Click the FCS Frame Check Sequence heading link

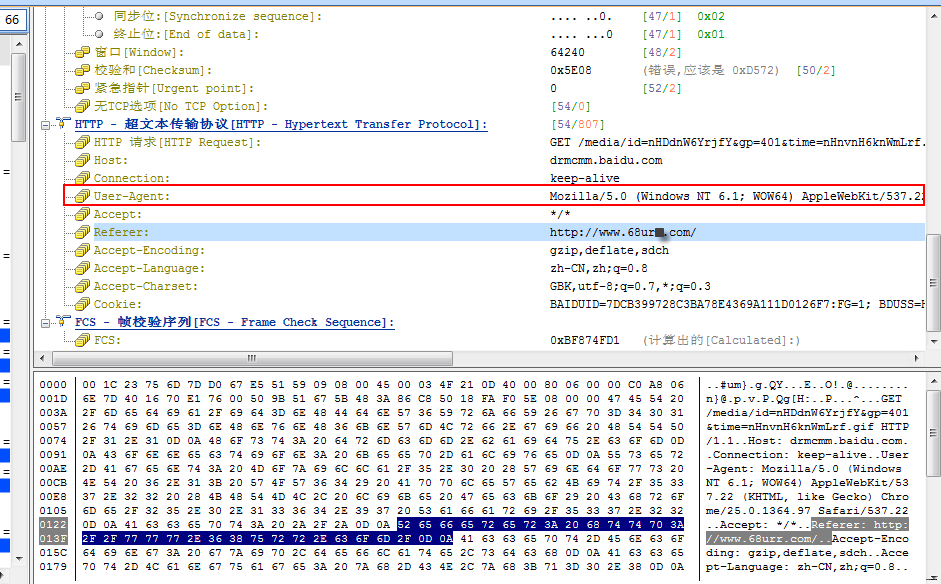(234, 322)
